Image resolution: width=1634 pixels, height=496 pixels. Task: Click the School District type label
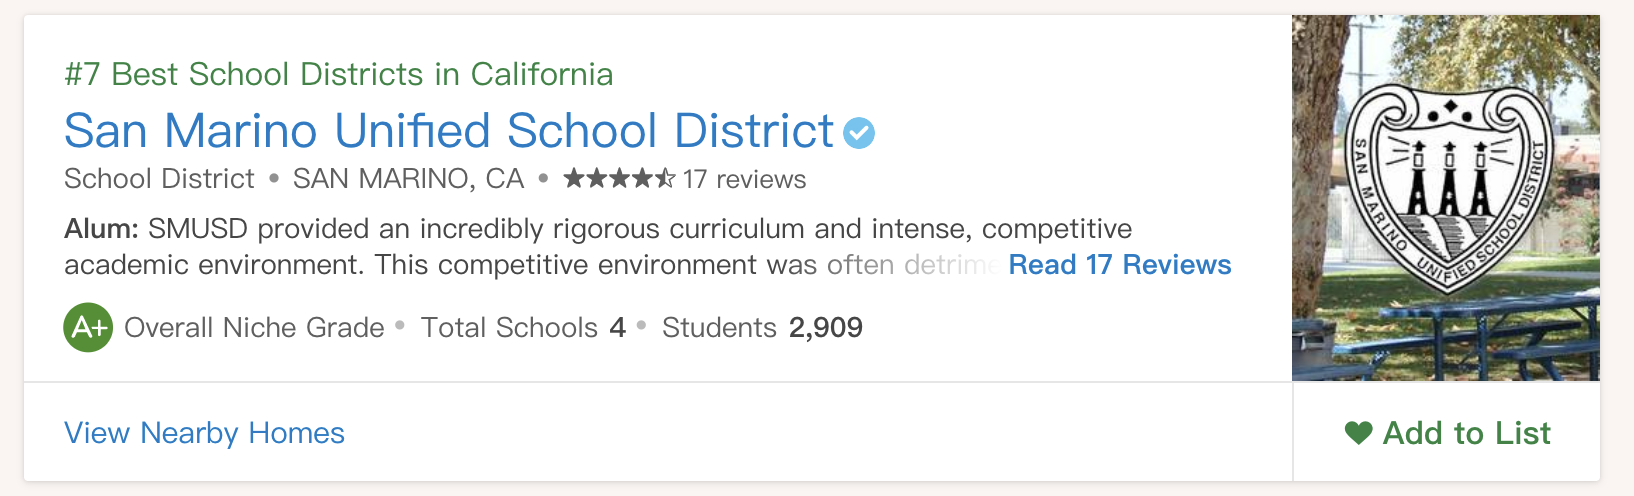159,179
